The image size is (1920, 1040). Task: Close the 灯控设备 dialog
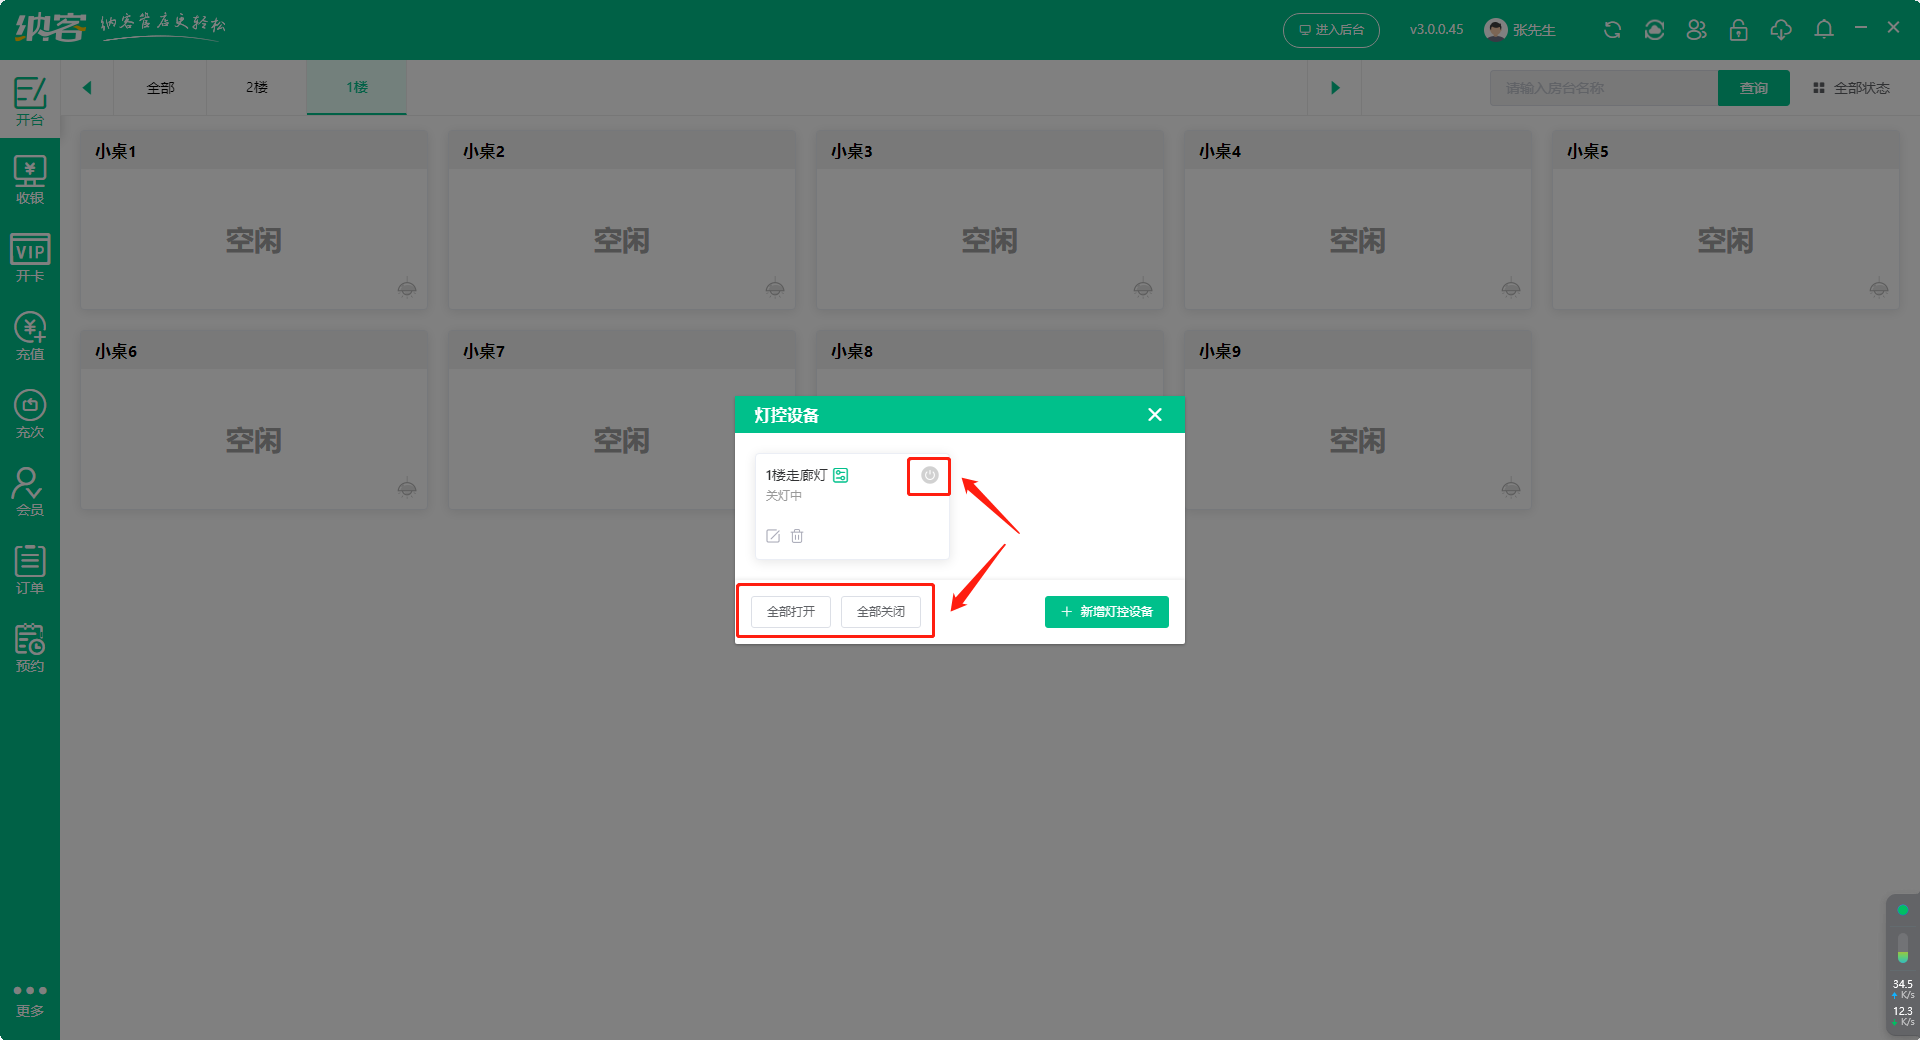(1155, 415)
